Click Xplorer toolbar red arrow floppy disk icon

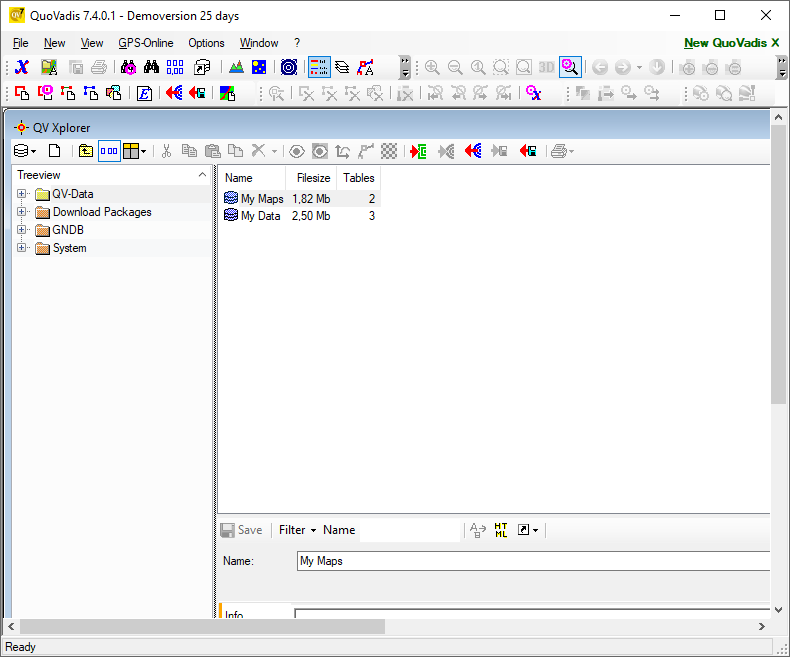(528, 151)
